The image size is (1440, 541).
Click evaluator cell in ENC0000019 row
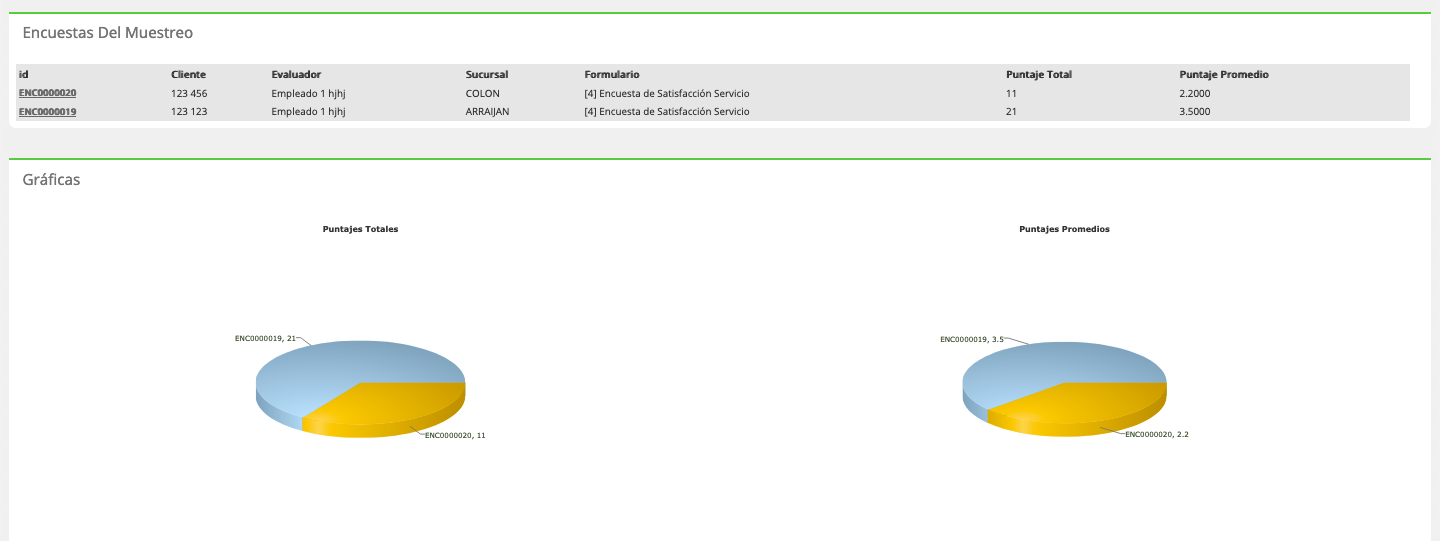click(308, 112)
